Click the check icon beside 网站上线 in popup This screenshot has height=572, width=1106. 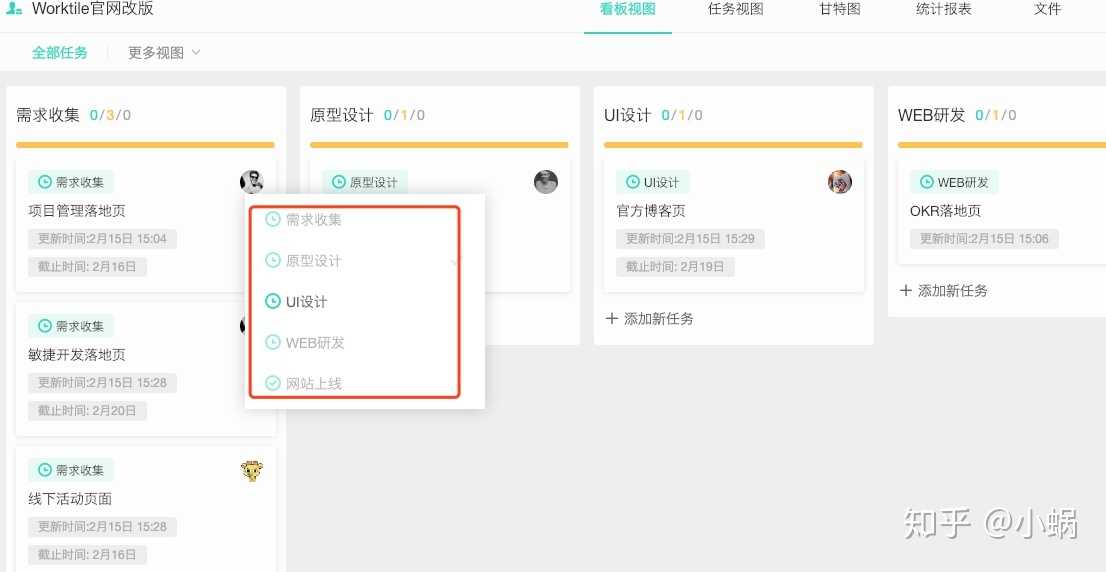coord(272,384)
